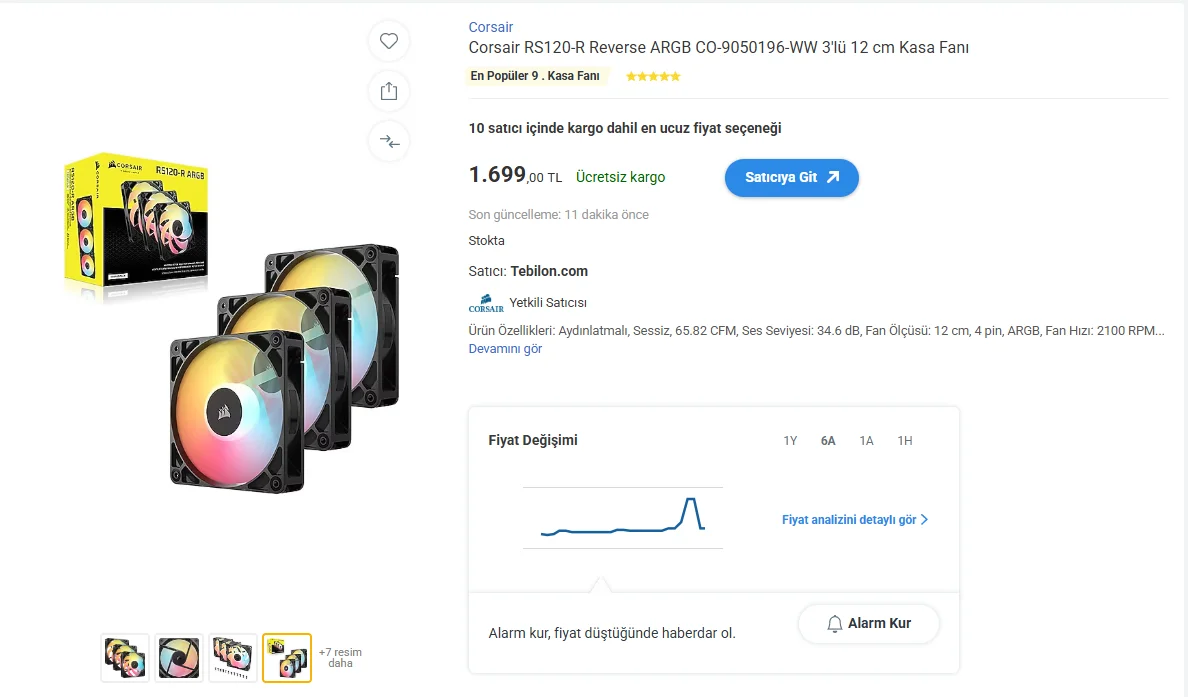Switch price chart to 1A range
Screen dimensions: 1188x697
pyautogui.click(x=866, y=441)
